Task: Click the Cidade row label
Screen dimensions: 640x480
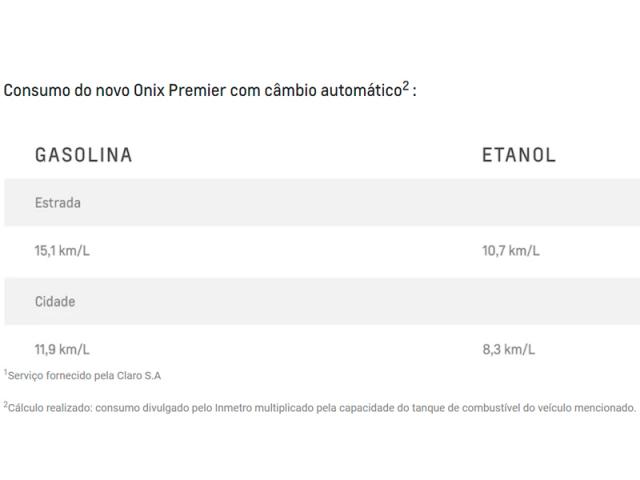Action: (55, 302)
